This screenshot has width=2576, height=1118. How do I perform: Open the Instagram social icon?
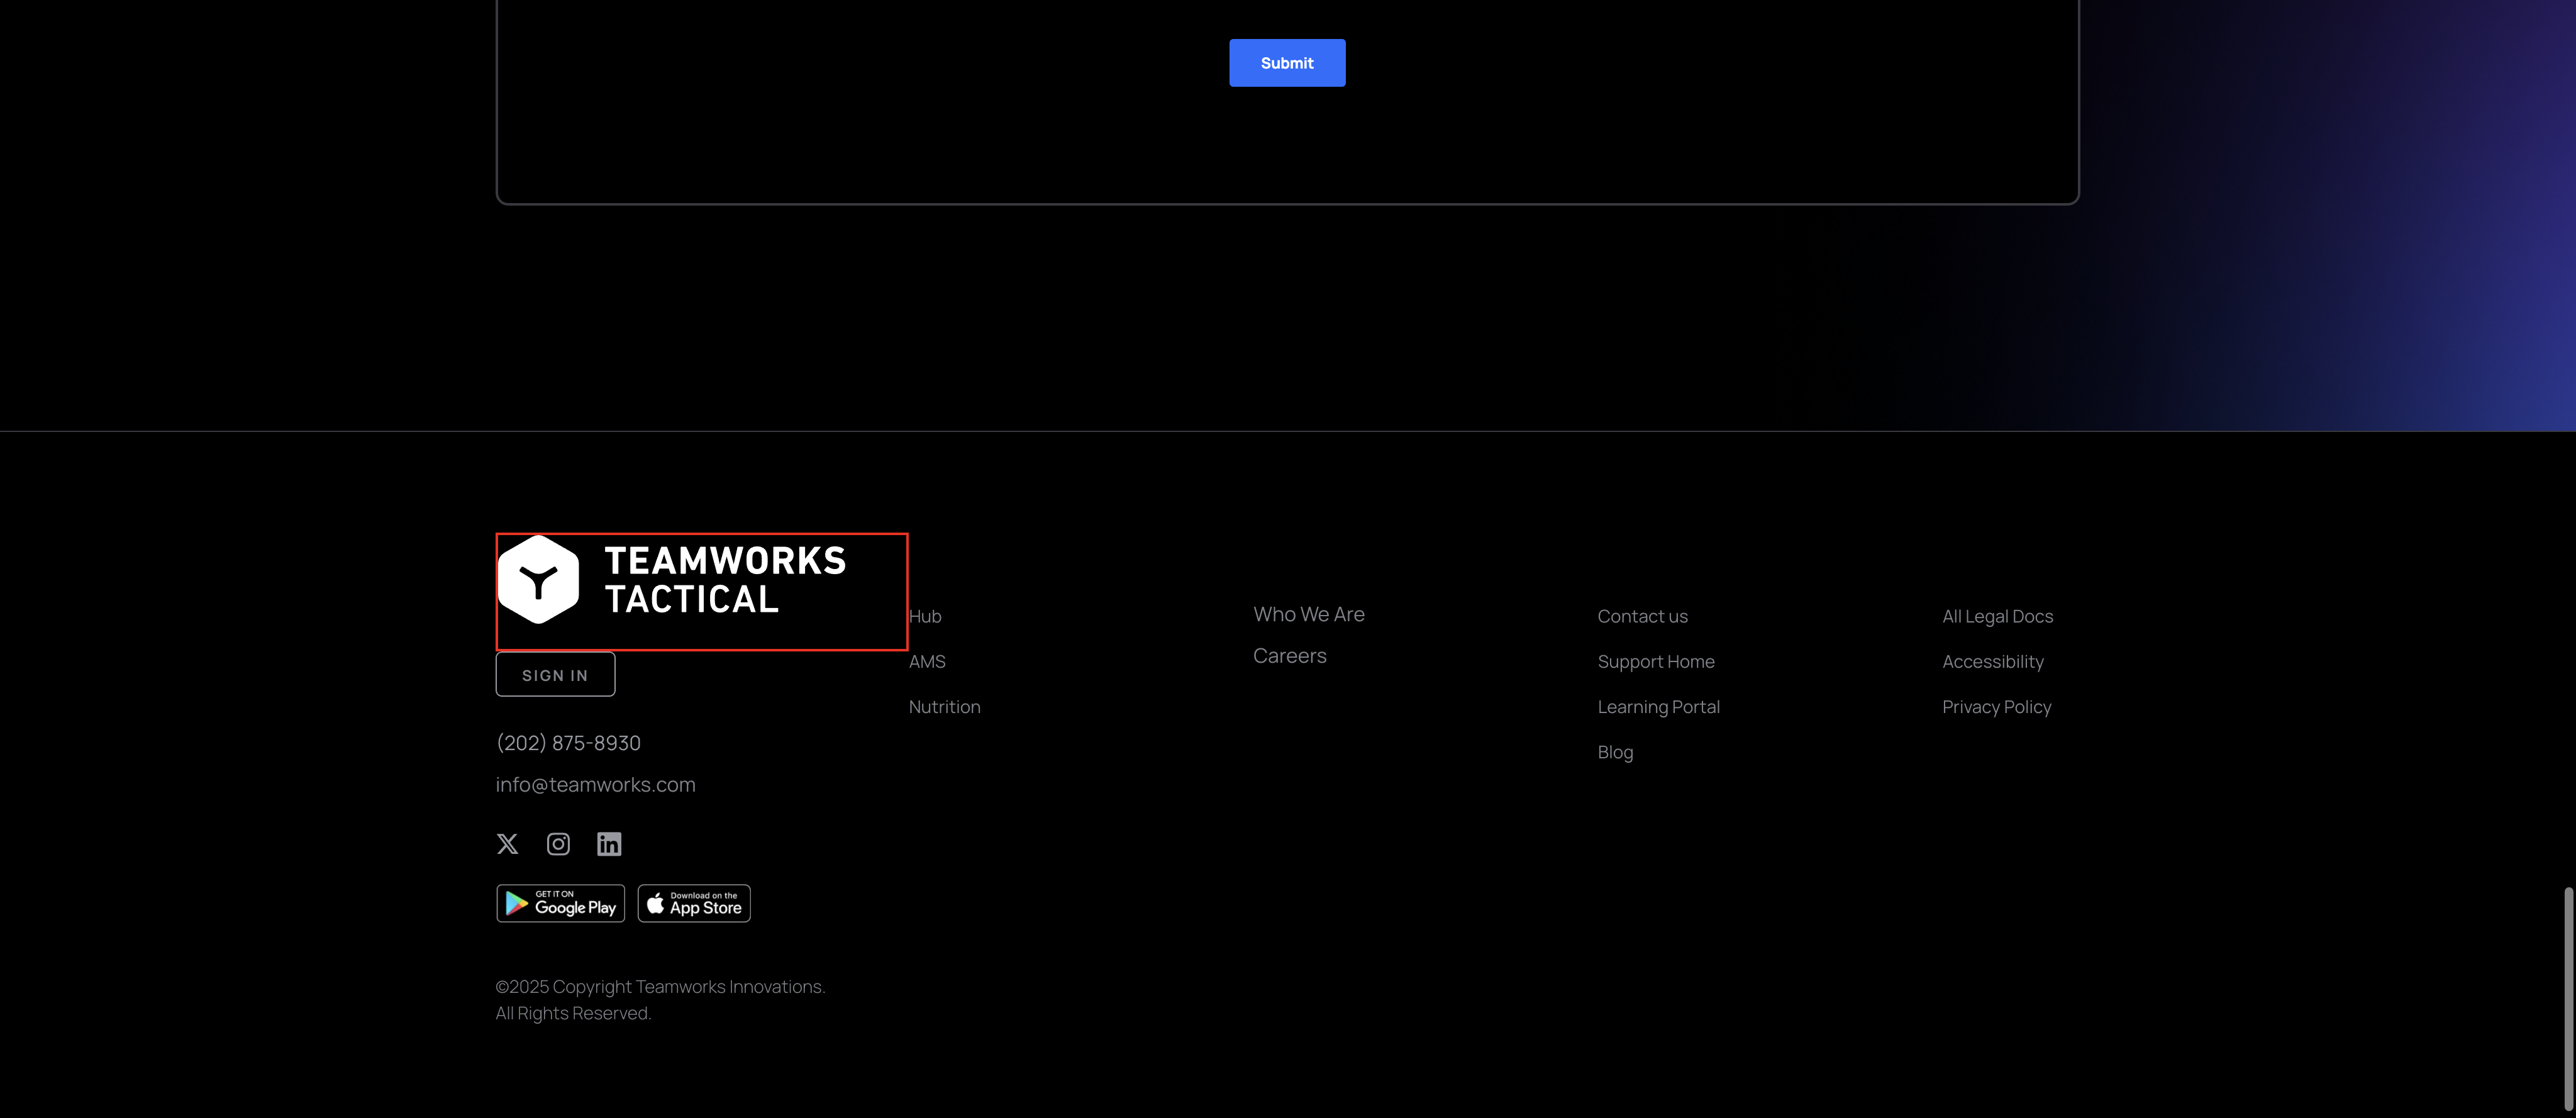coord(558,844)
